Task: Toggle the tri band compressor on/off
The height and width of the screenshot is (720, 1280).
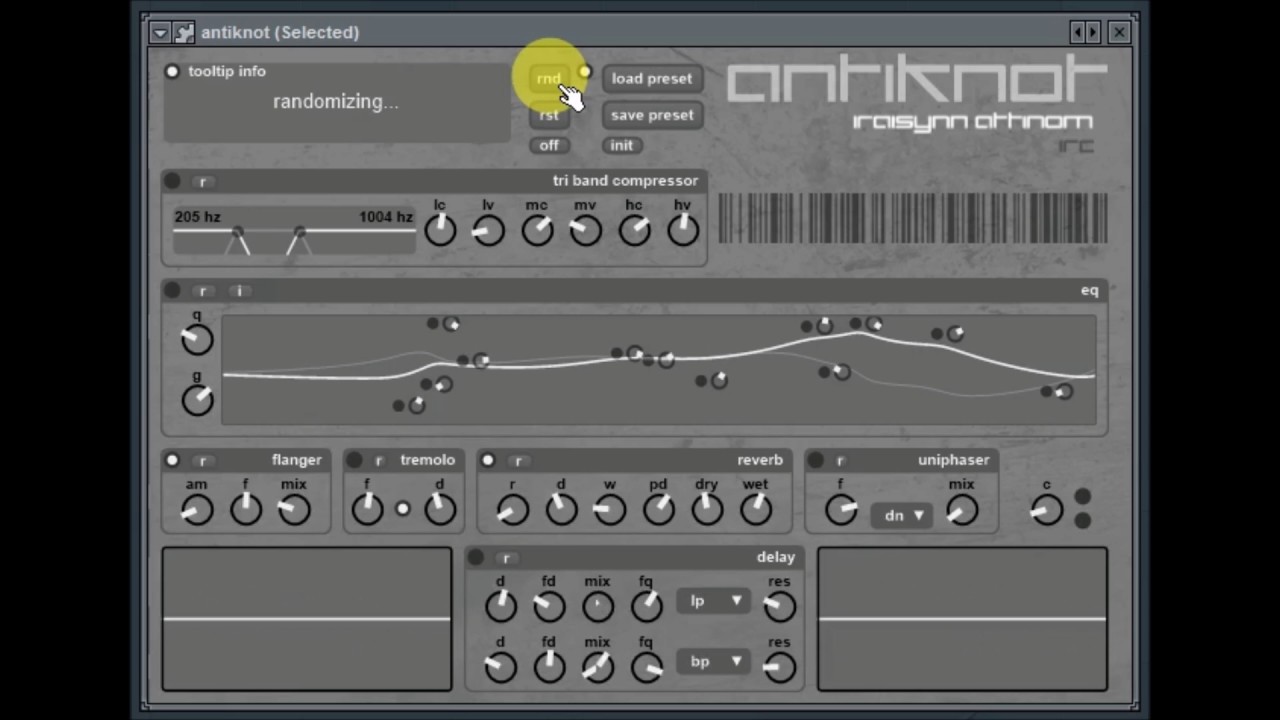Action: [x=172, y=181]
